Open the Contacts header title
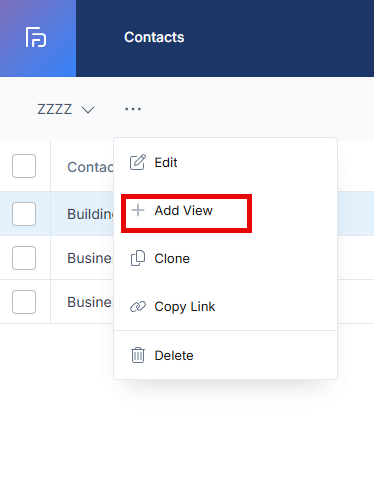 (x=154, y=37)
